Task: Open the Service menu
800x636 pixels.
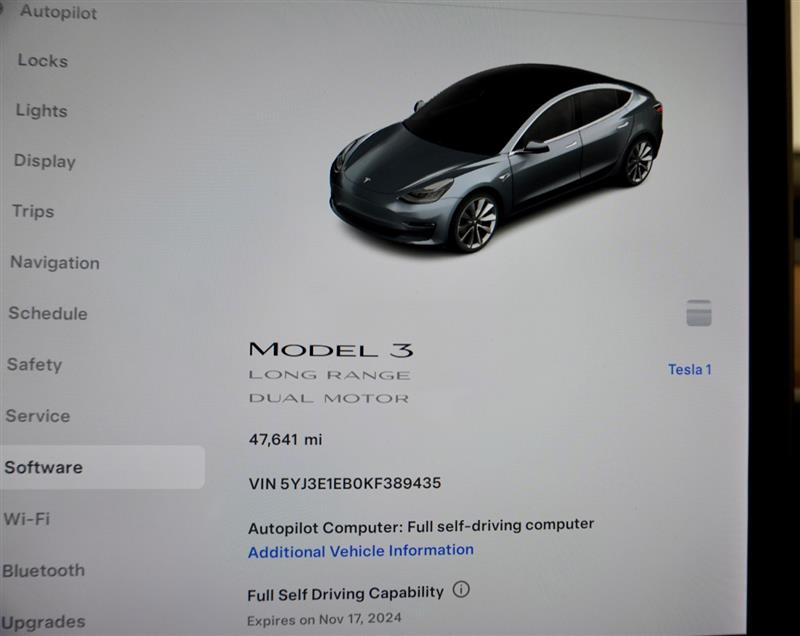Action: coord(38,416)
